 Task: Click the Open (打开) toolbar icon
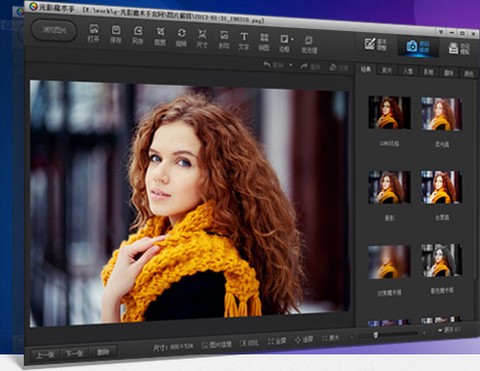[94, 33]
